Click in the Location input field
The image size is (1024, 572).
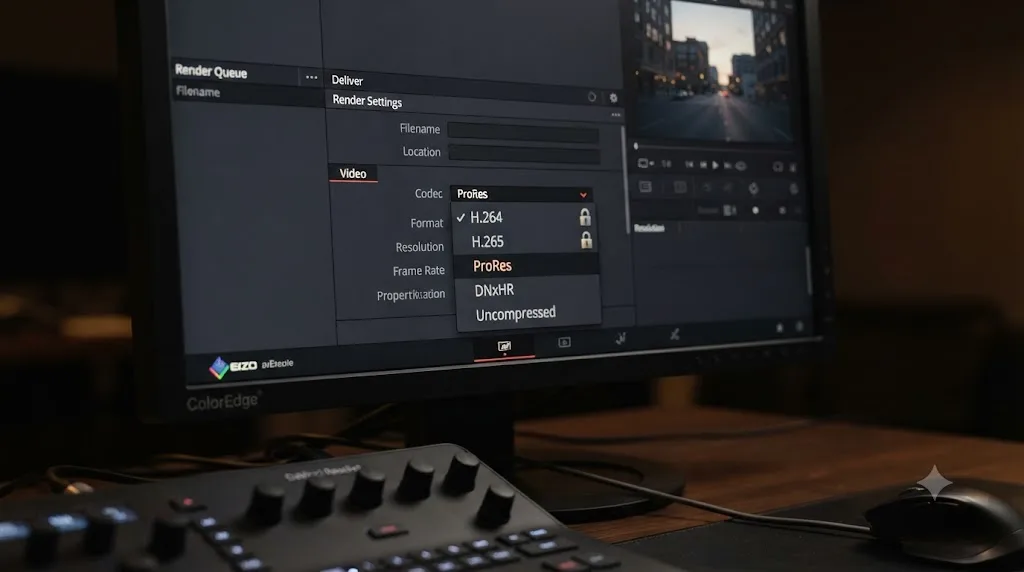(x=524, y=153)
